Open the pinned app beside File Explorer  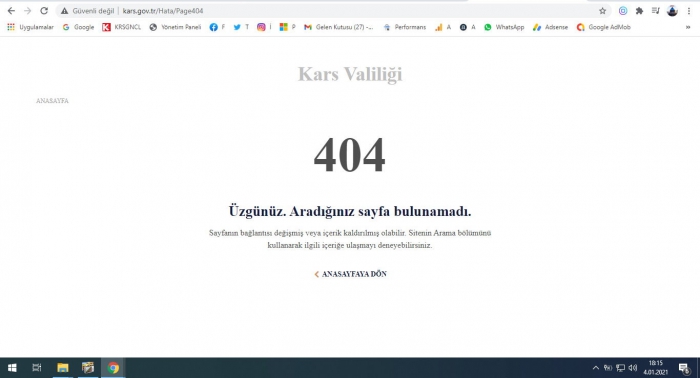pos(88,368)
